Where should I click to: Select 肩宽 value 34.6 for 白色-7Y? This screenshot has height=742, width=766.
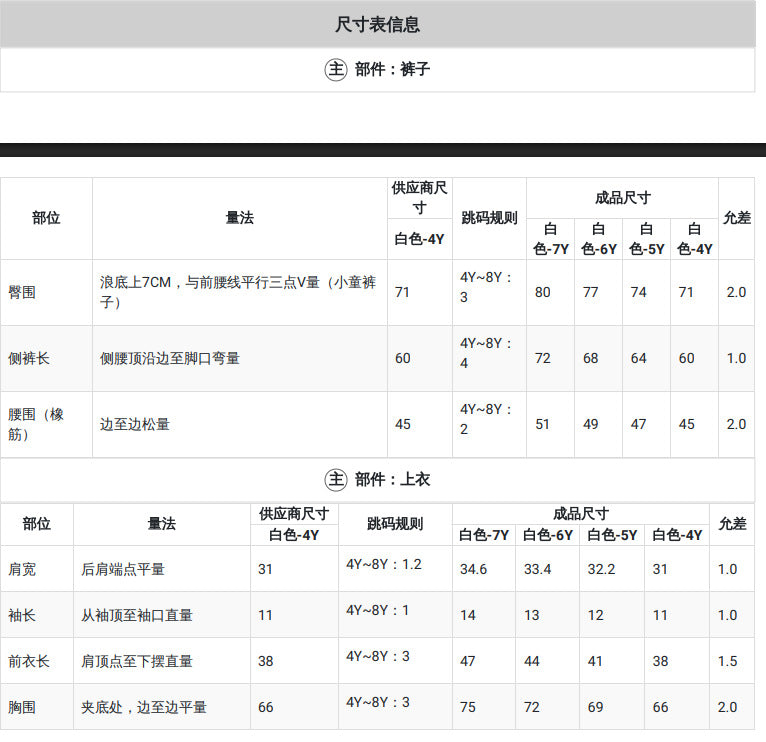[x=473, y=569]
